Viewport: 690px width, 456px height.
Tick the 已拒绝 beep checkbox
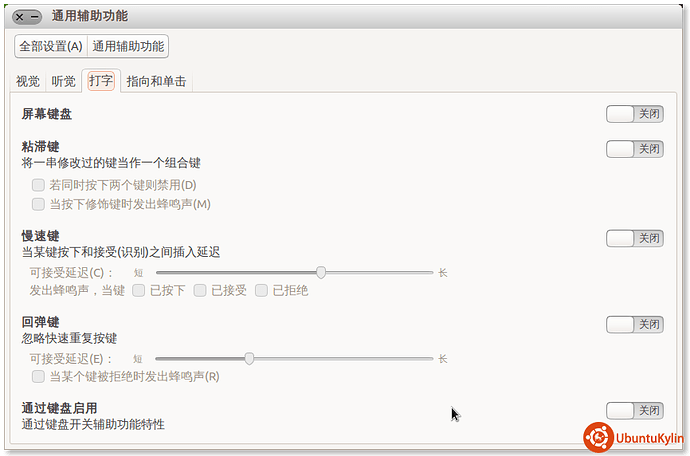(262, 291)
